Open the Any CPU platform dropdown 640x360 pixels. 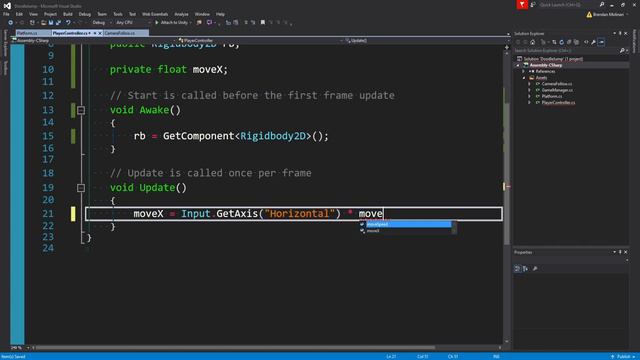click(133, 23)
